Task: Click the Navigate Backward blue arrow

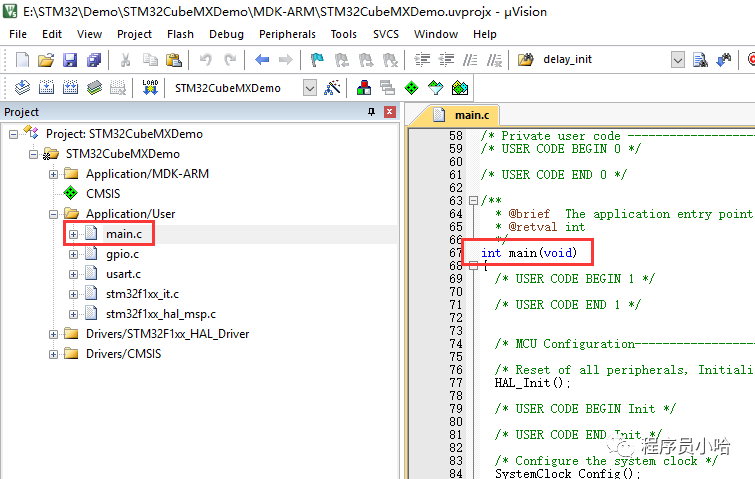Action: (262, 60)
